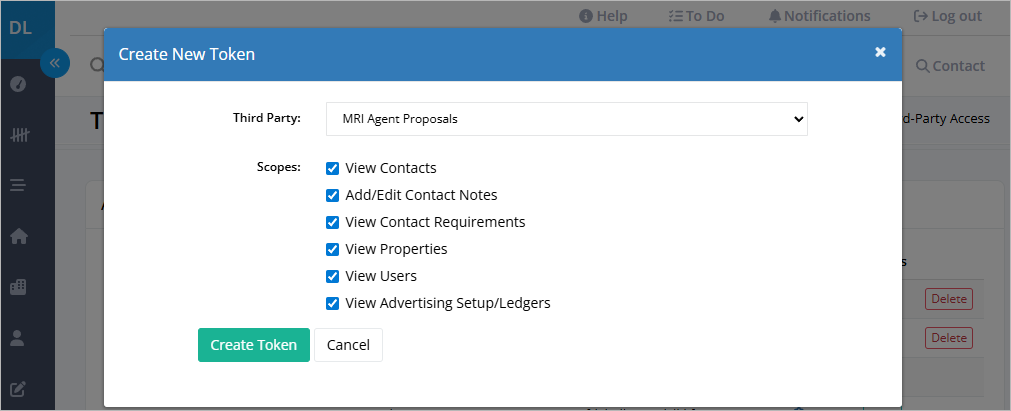Viewport: 1011px width, 411px height.
Task: Select the home icon in sidebar
Action: pos(19,236)
